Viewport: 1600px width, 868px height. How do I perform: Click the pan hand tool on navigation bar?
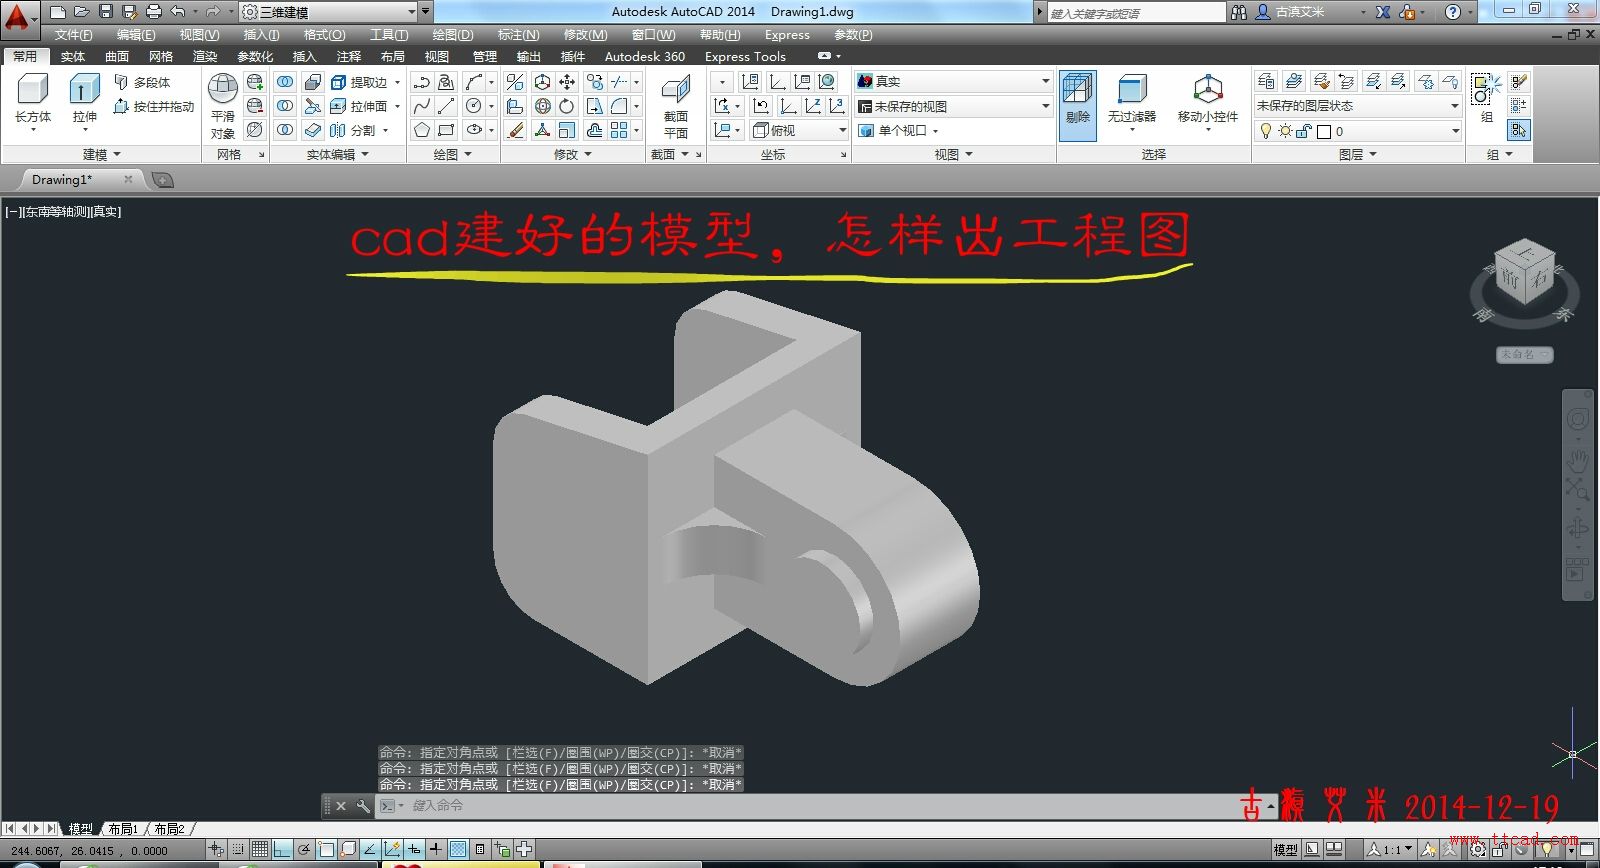pos(1577,459)
